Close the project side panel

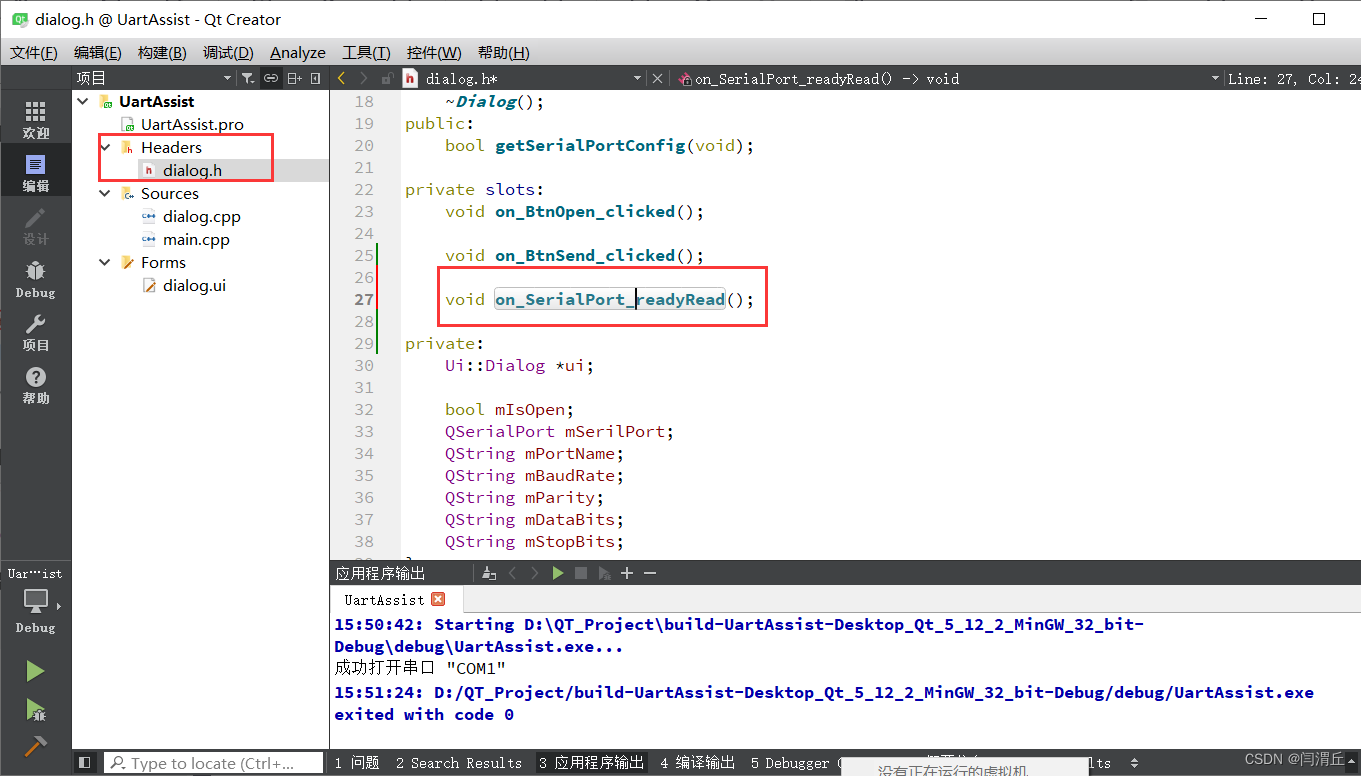click(316, 78)
